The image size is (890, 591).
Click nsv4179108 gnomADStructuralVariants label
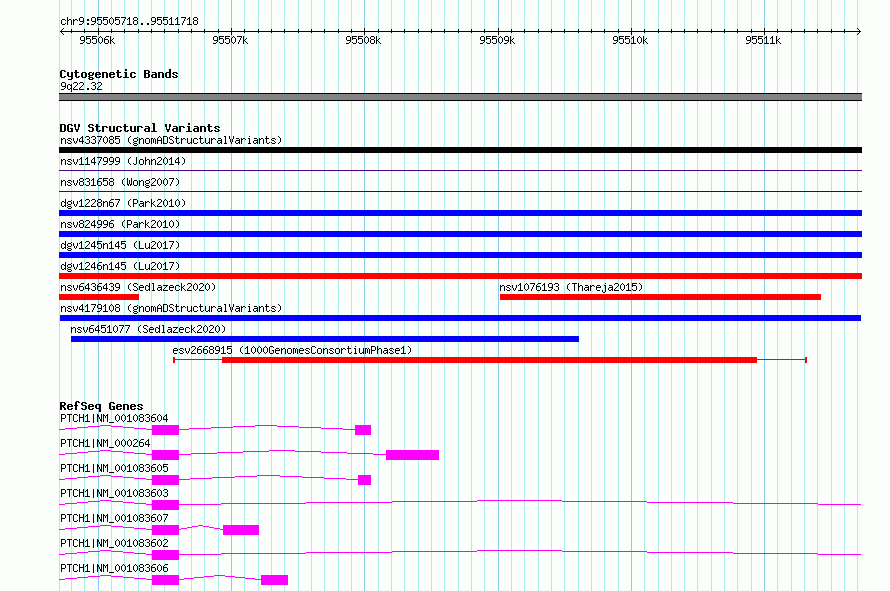pyautogui.click(x=171, y=308)
